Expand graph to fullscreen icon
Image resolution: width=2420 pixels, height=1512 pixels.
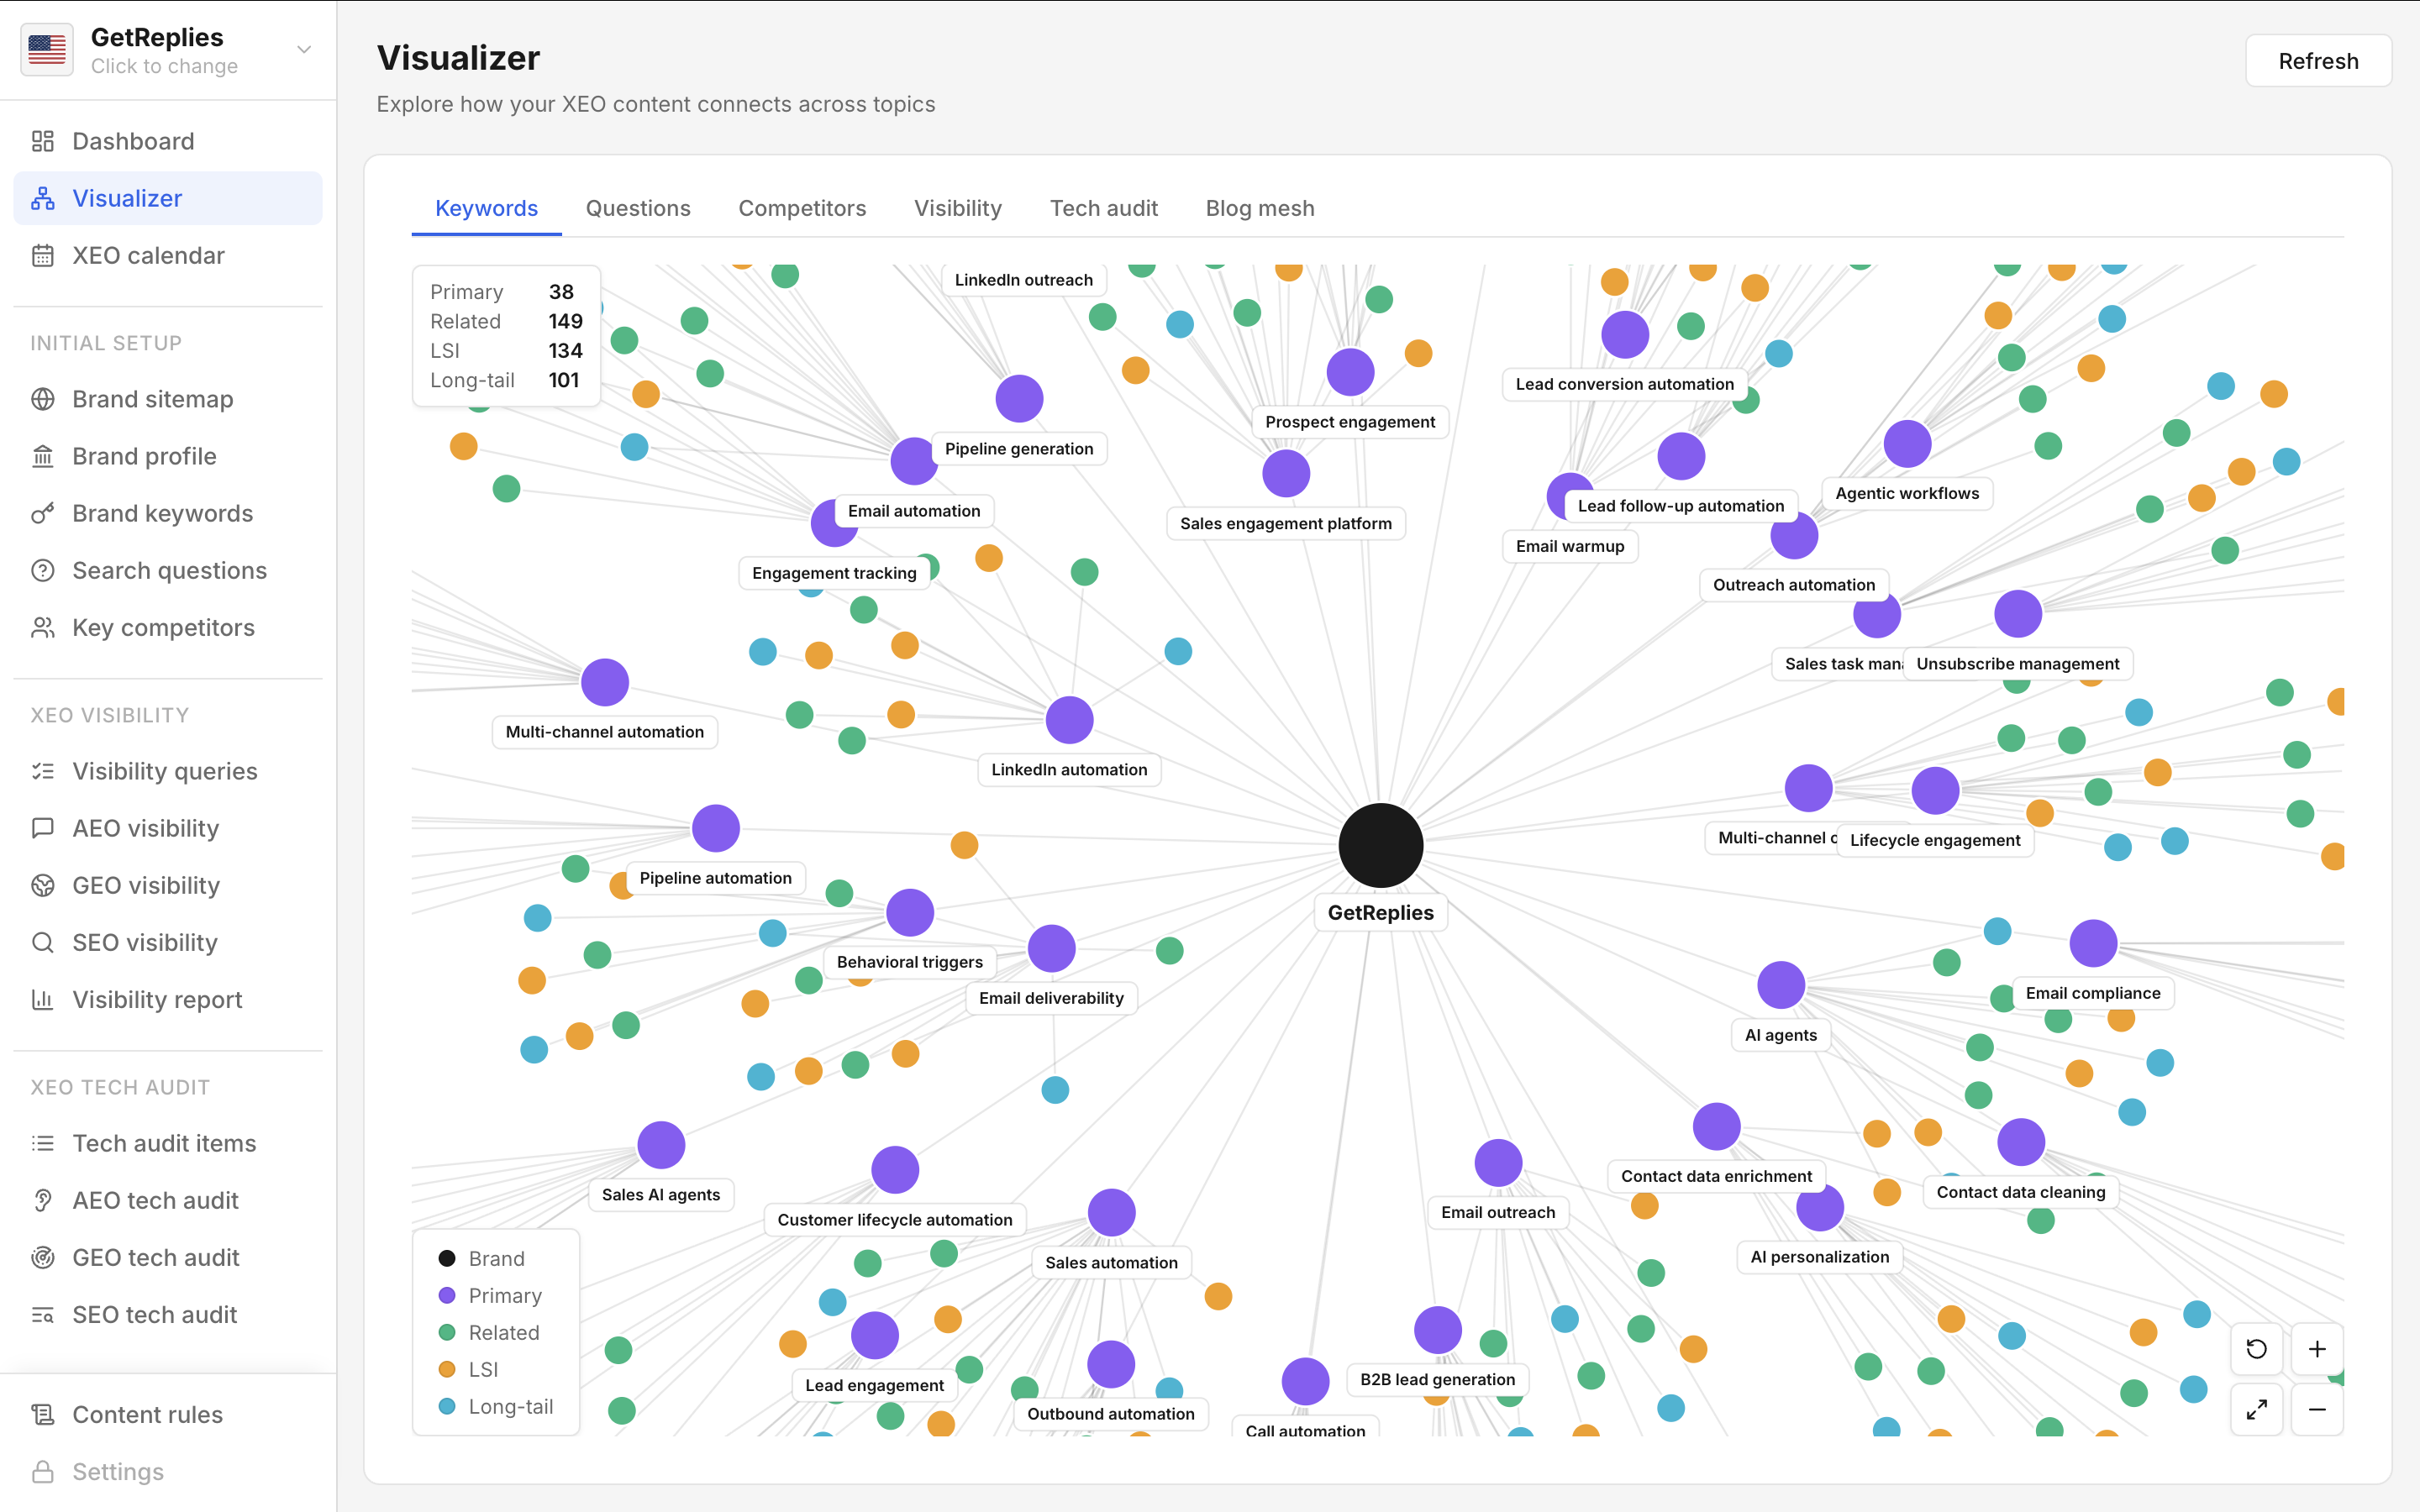pos(2256,1409)
